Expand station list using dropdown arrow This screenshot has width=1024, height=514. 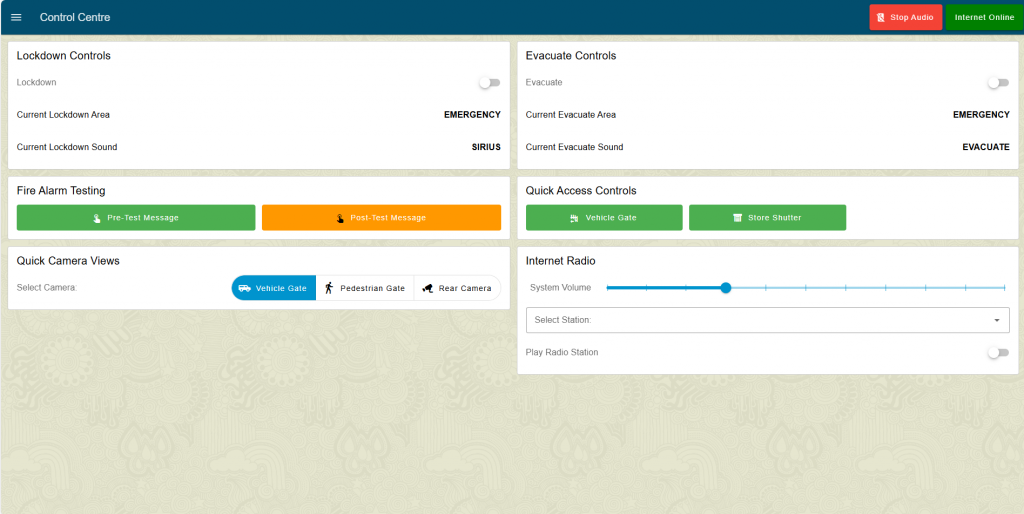click(x=997, y=320)
